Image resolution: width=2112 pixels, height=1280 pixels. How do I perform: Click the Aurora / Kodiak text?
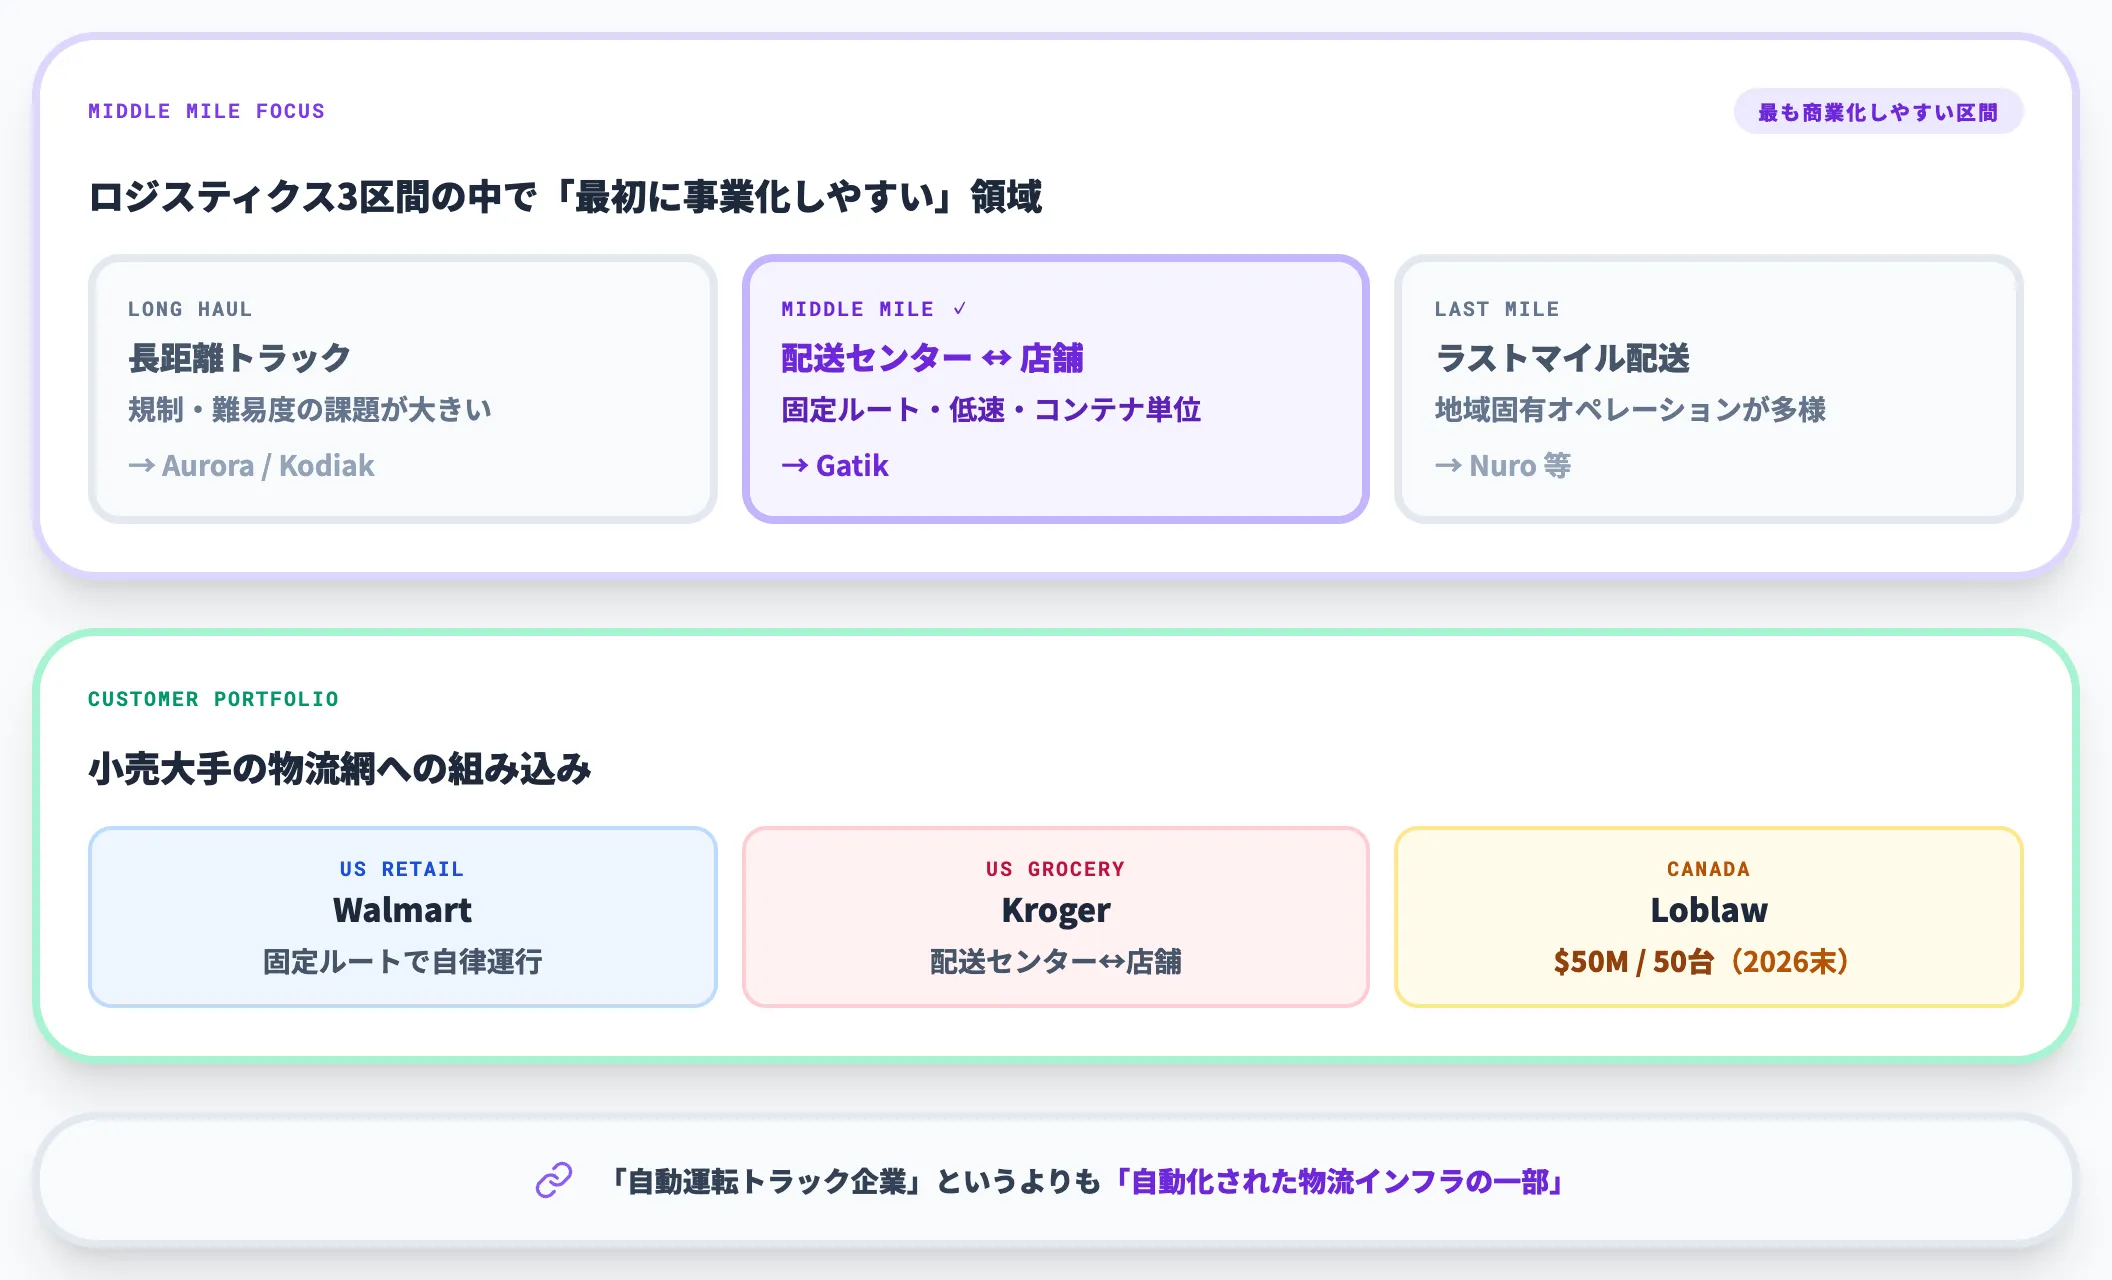point(268,466)
